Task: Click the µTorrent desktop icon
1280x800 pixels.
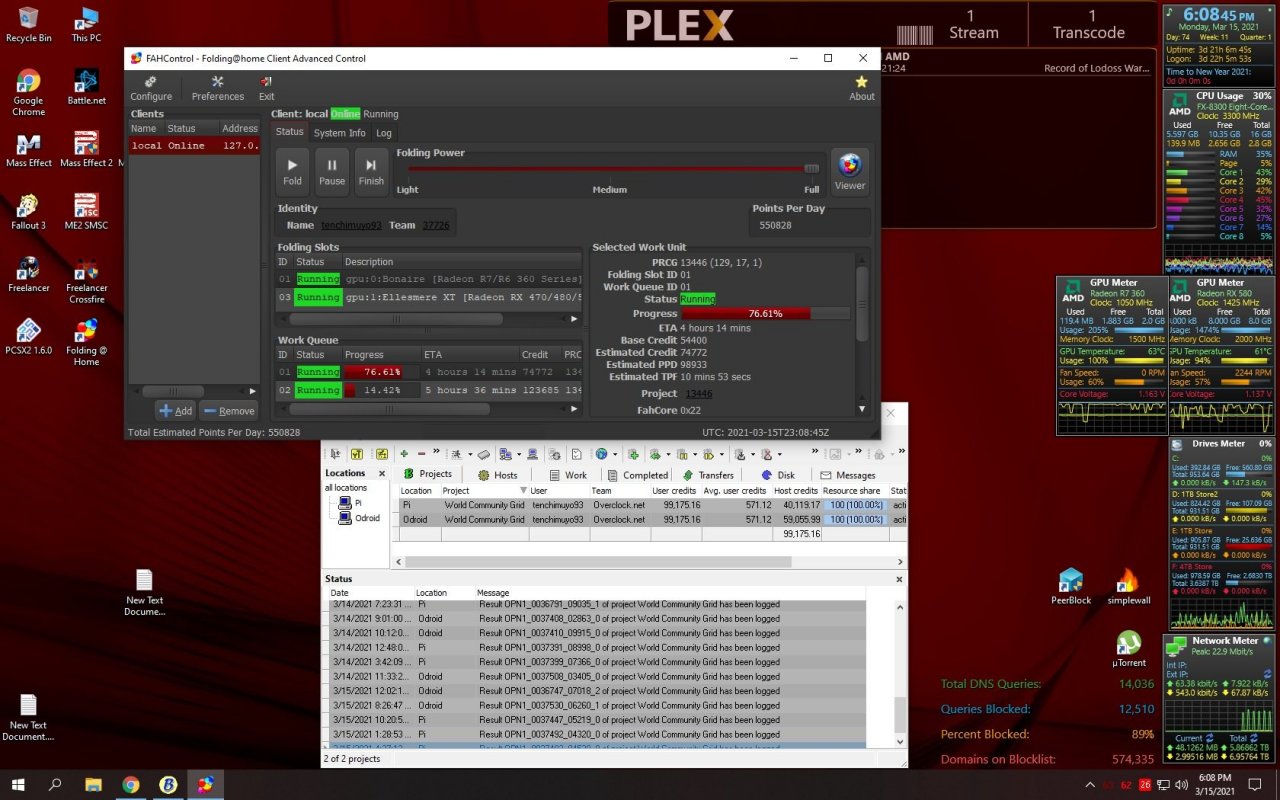Action: click(1129, 648)
